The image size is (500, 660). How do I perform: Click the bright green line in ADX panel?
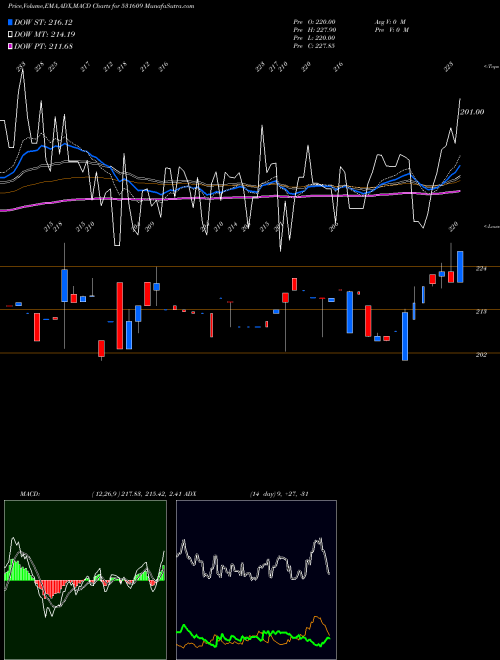click(253, 636)
